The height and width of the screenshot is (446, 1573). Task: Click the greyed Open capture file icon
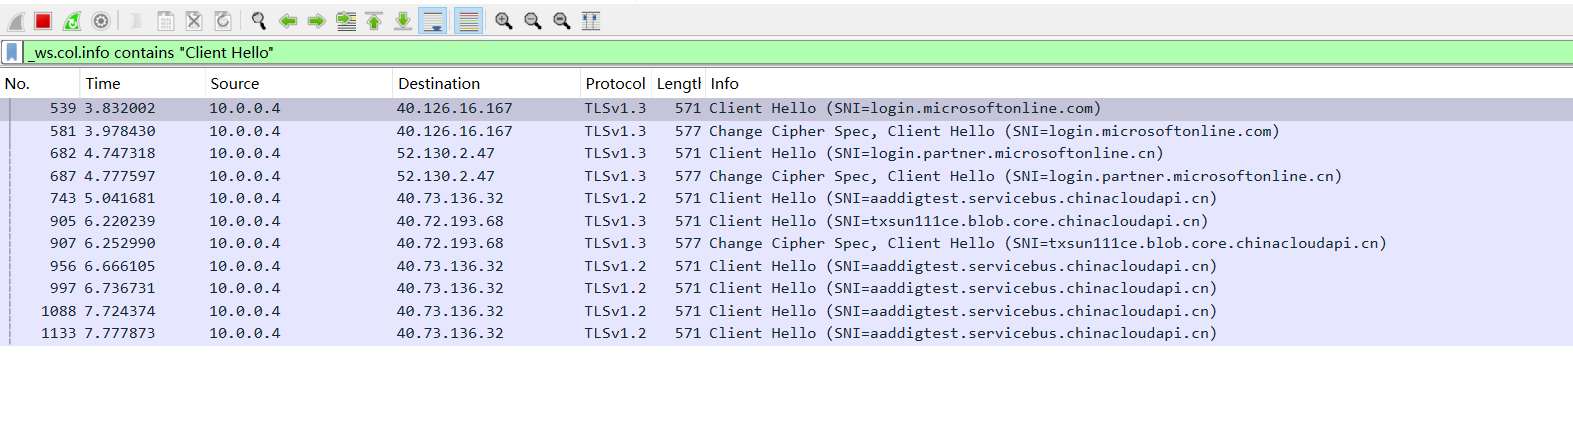[137, 21]
